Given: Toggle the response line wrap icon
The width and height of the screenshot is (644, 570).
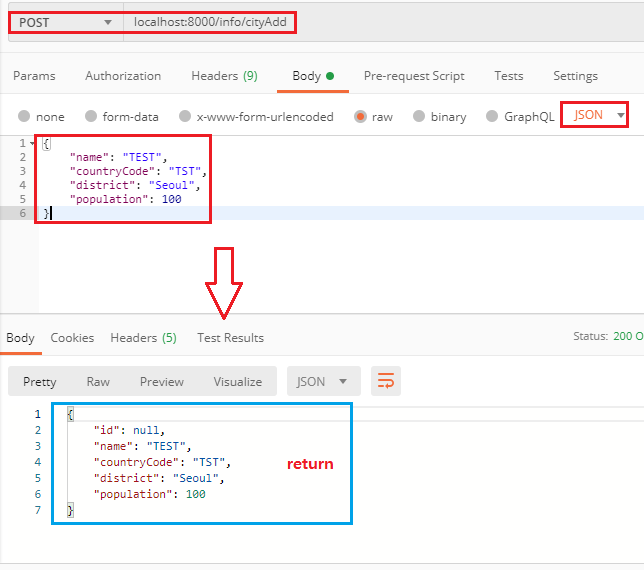Looking at the screenshot, I should (x=386, y=381).
